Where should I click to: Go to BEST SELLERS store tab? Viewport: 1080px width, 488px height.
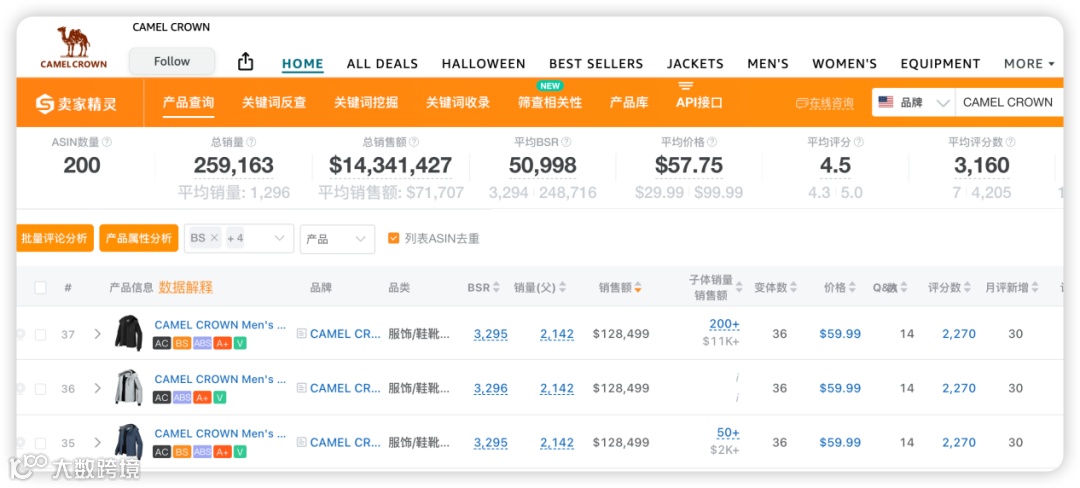click(596, 63)
